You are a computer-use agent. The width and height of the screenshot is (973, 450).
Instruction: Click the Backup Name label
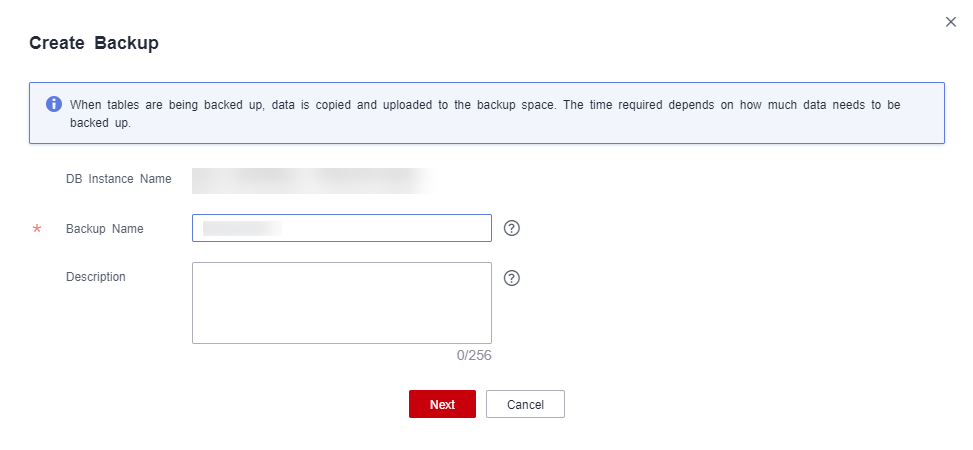pos(104,229)
